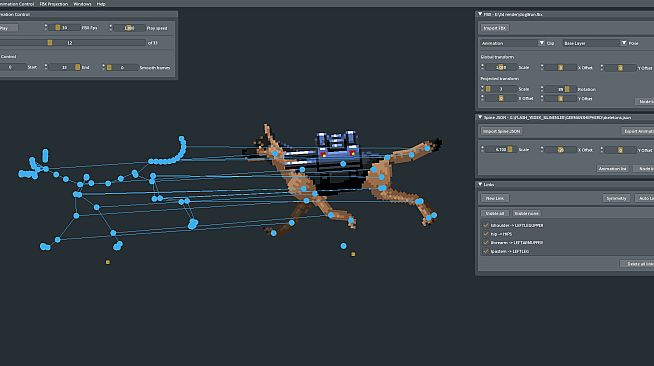Collapse the FBX panel header triangle
The image size is (654, 366).
pos(480,14)
